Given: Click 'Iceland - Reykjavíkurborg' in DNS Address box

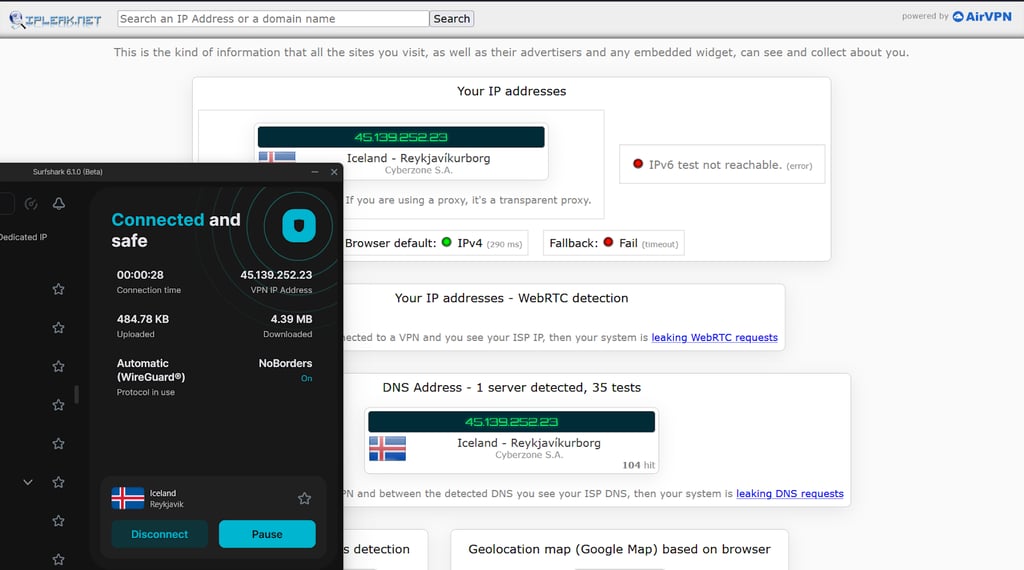Looking at the screenshot, I should click(529, 443).
